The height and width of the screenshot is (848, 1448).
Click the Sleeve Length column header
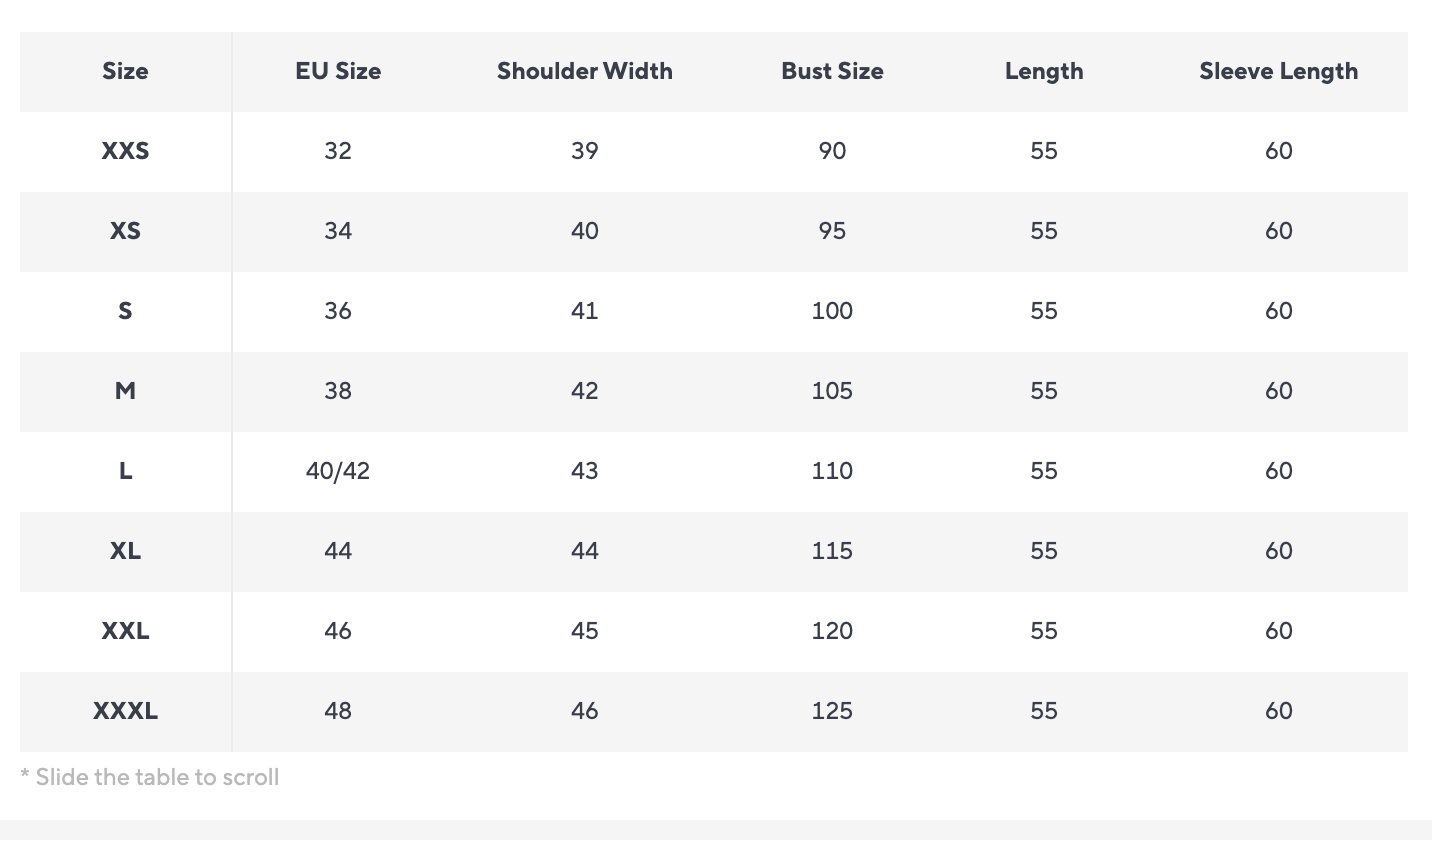tap(1278, 71)
